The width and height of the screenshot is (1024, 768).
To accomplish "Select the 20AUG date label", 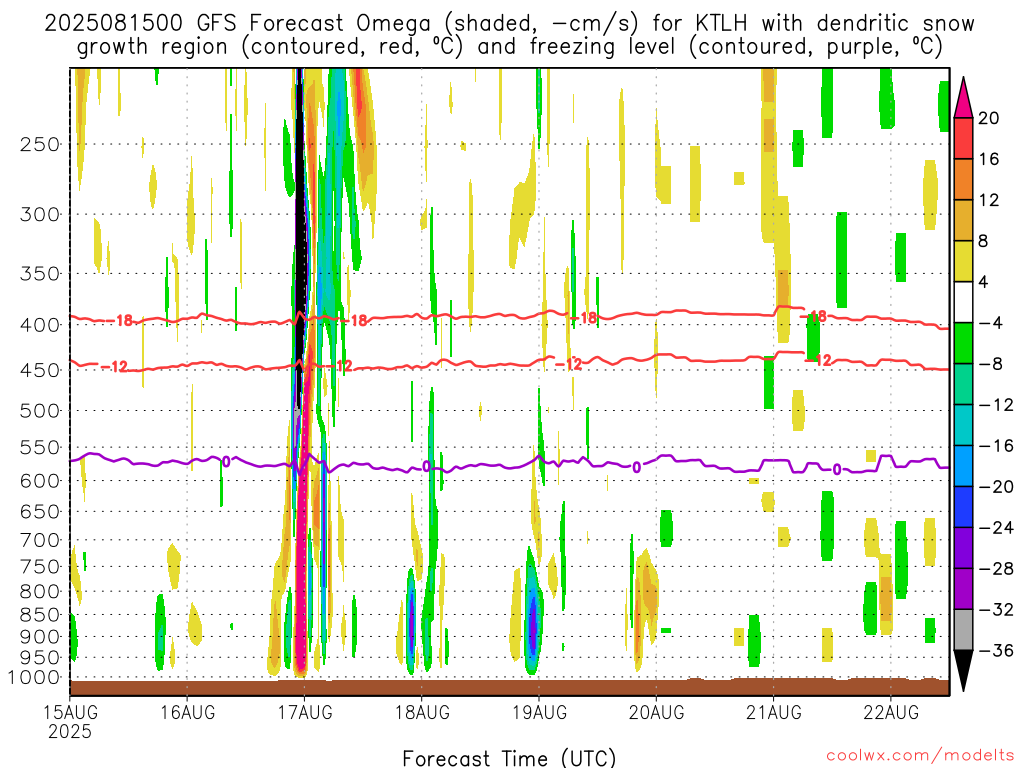I will [656, 711].
